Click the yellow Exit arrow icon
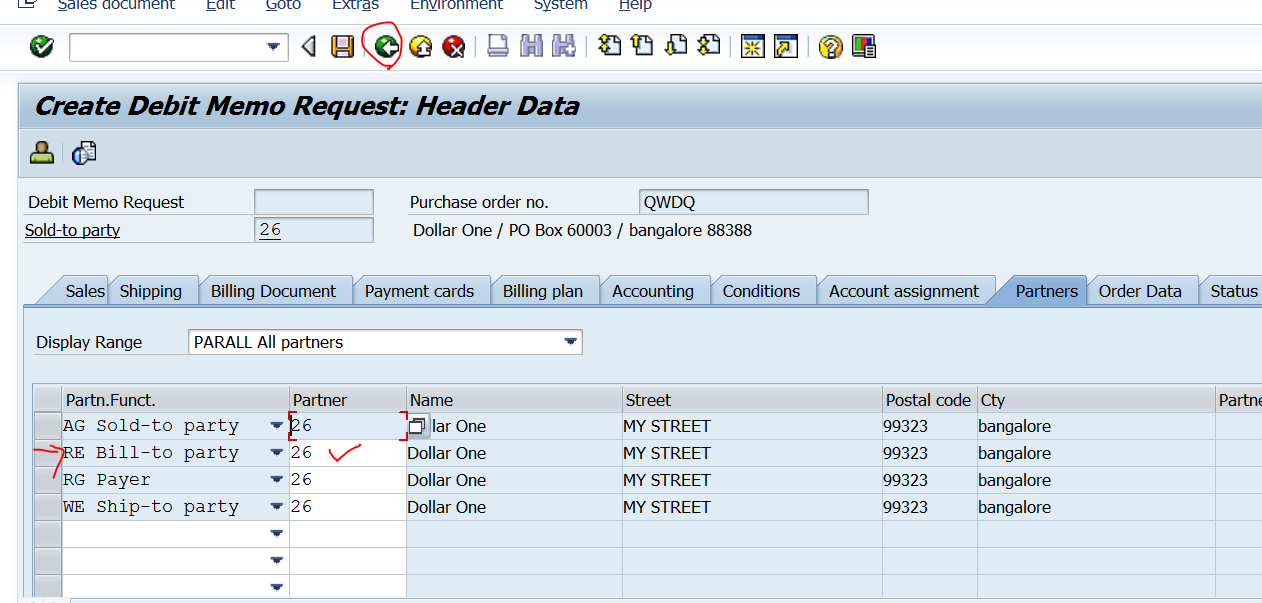Viewport: 1262px width, 603px height. tap(420, 46)
